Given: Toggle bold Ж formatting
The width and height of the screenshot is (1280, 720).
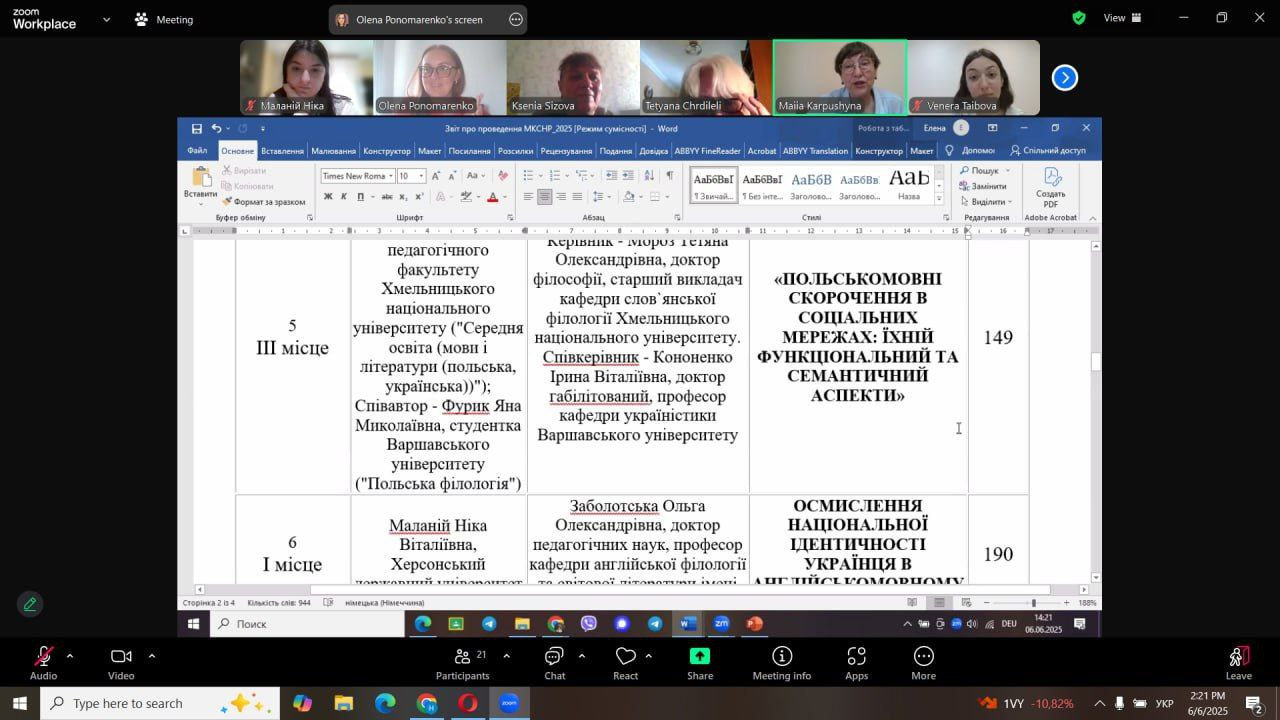Looking at the screenshot, I should click(x=328, y=197).
